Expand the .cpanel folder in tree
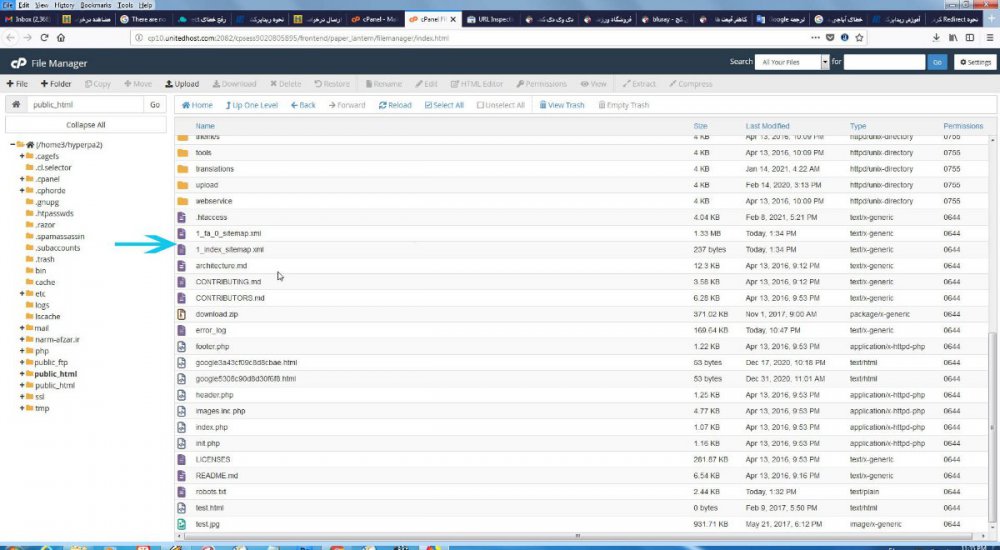 coord(22,179)
